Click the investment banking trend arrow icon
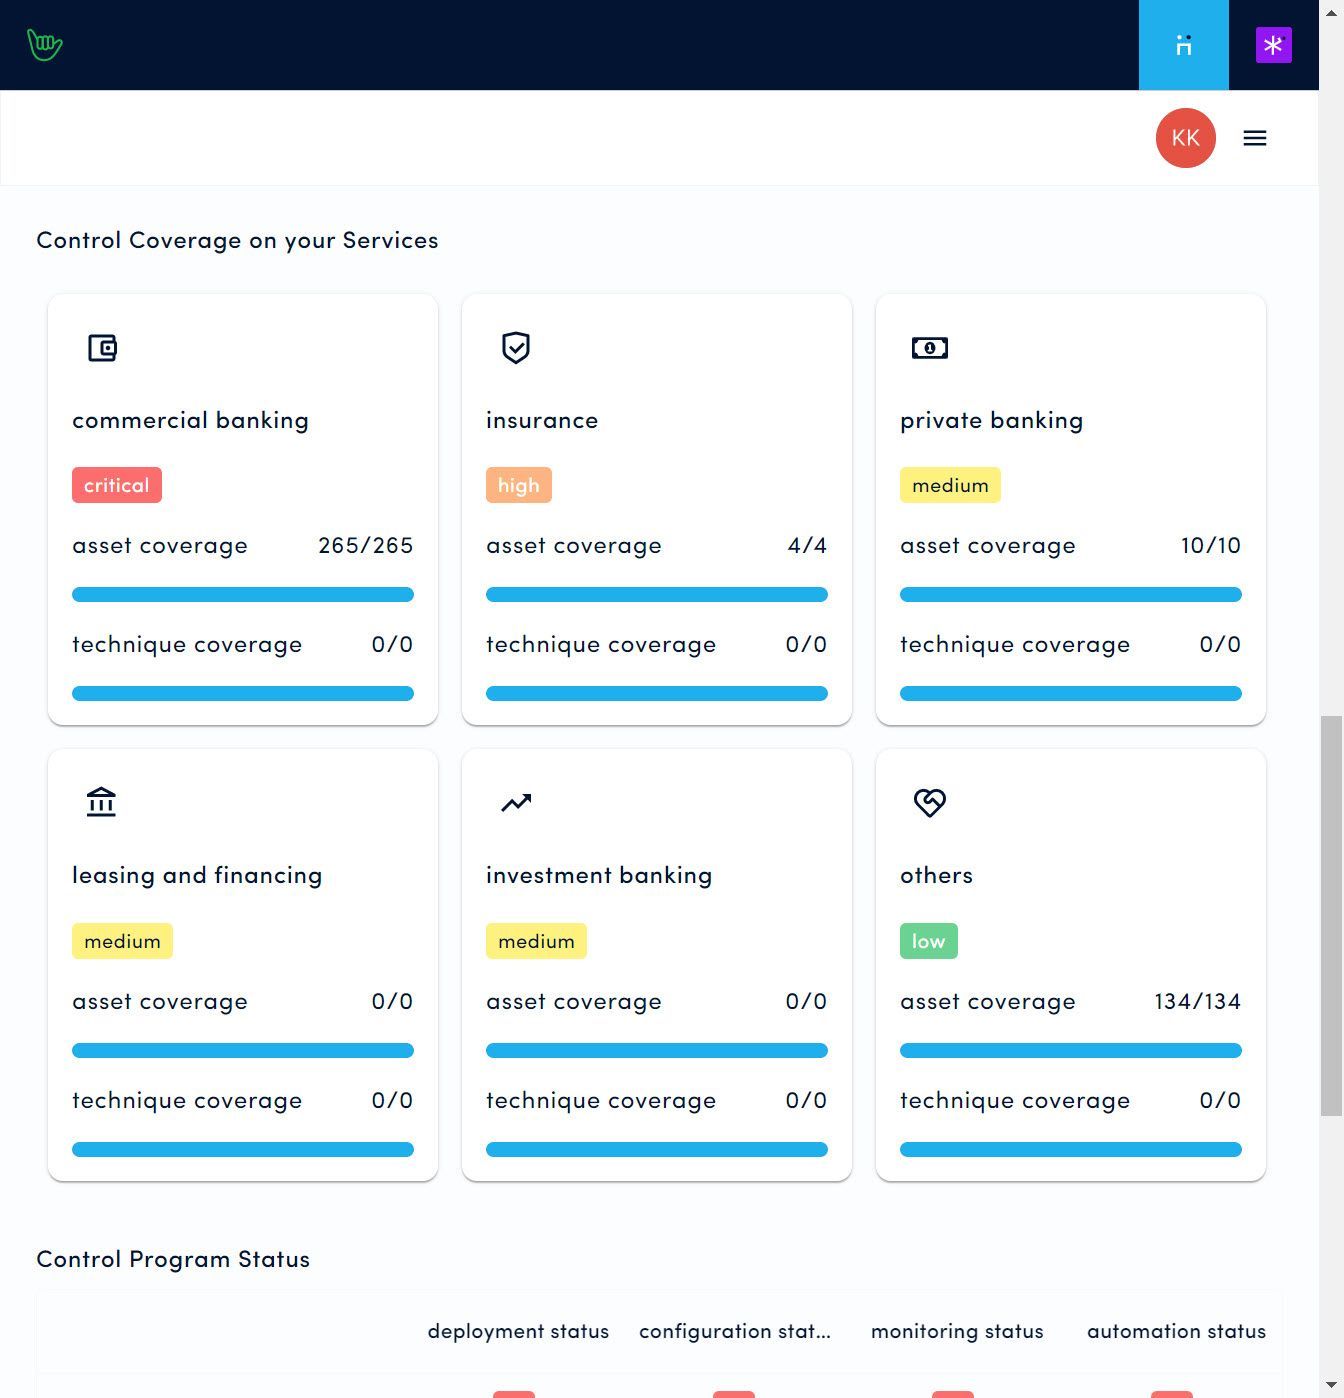Viewport: 1344px width, 1398px height. pyautogui.click(x=516, y=802)
